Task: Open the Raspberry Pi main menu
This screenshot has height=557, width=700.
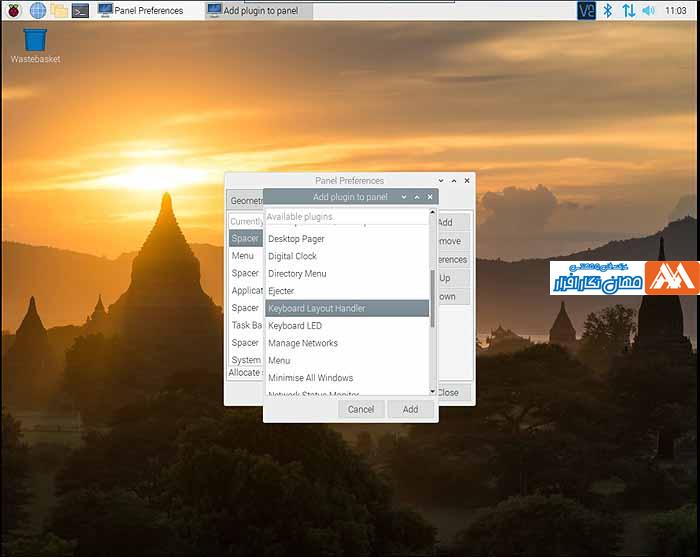Action: pos(14,10)
